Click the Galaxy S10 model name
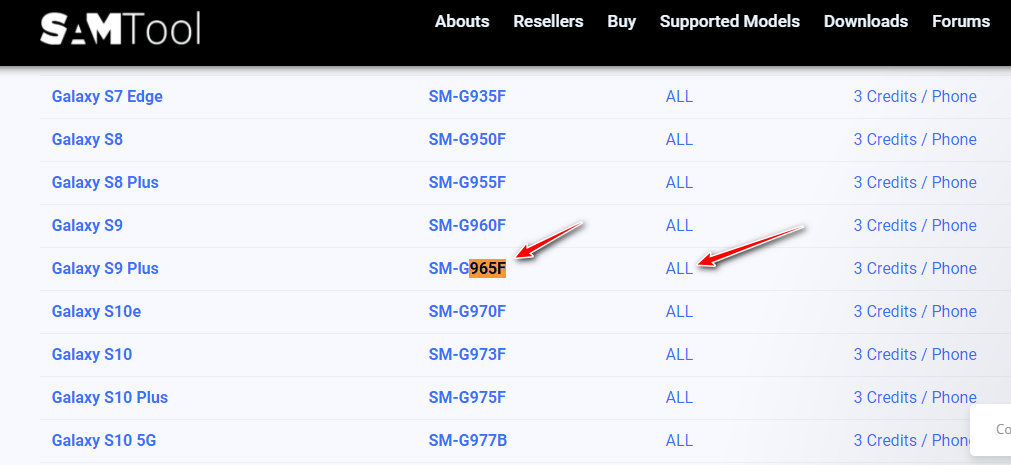This screenshot has height=465, width=1011. point(92,355)
